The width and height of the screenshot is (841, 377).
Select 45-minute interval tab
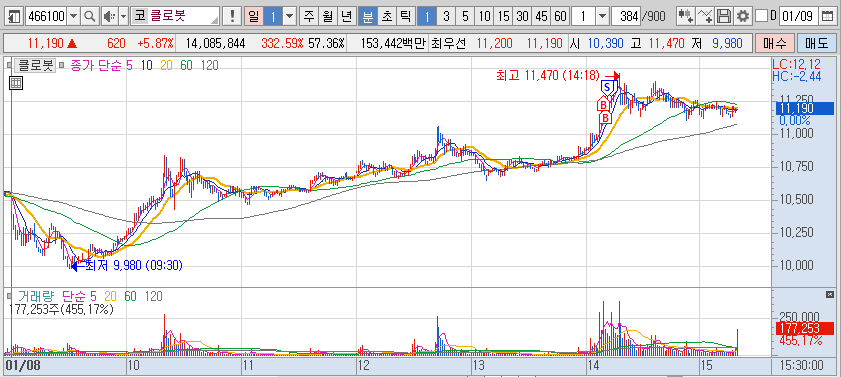541,16
